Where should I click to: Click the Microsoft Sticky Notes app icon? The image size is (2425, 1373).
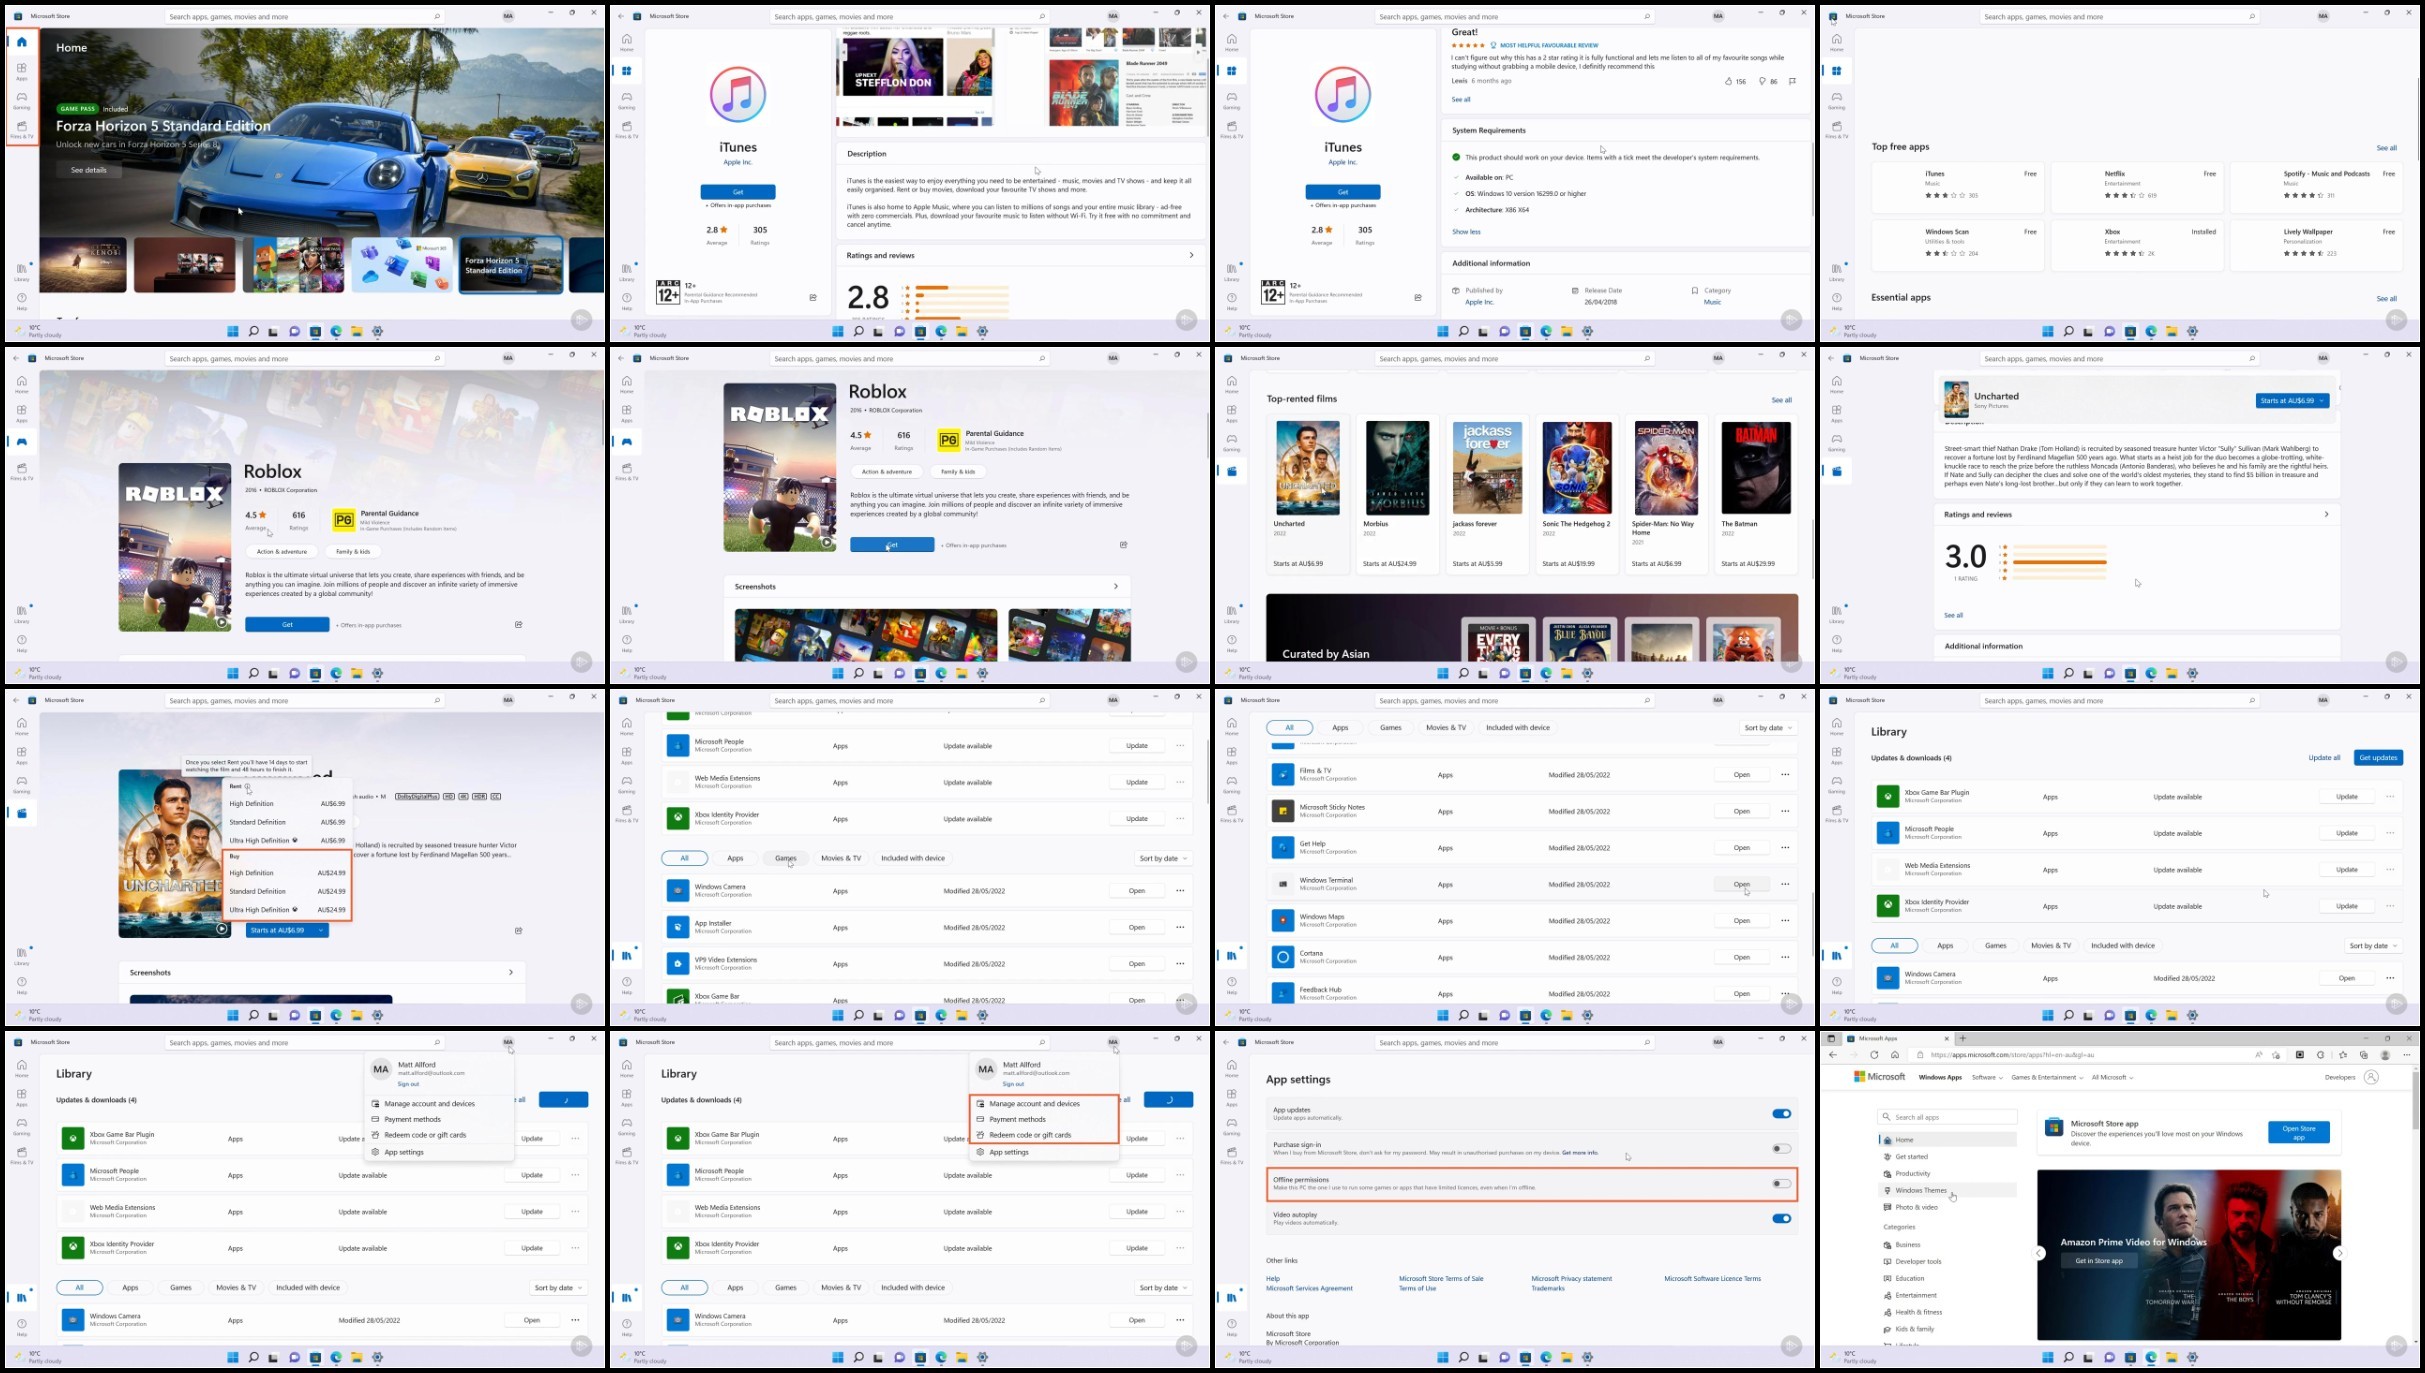(x=1282, y=811)
